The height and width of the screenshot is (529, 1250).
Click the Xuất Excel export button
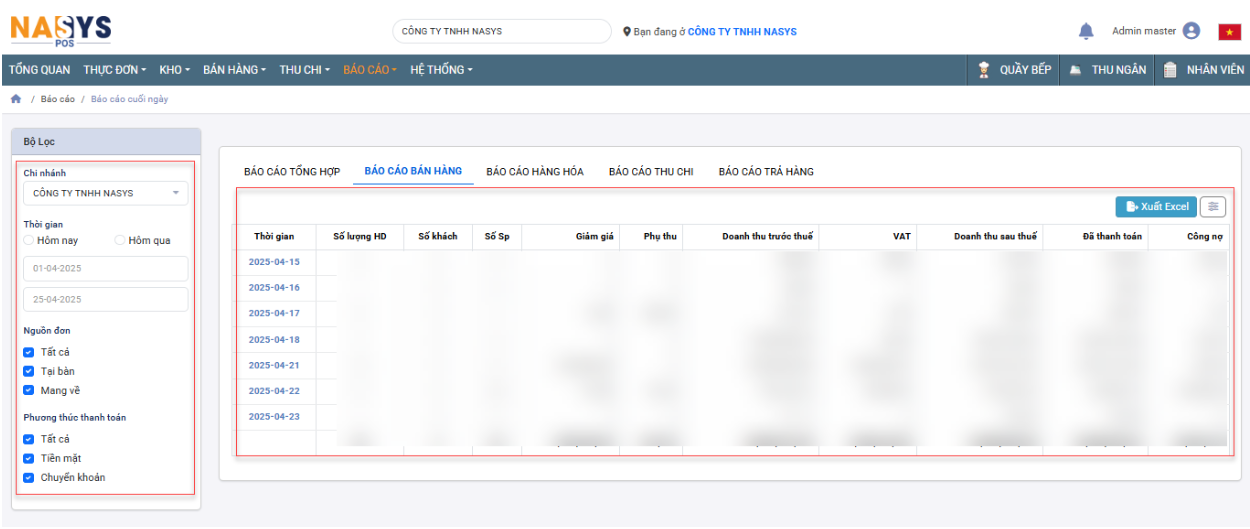1156,207
